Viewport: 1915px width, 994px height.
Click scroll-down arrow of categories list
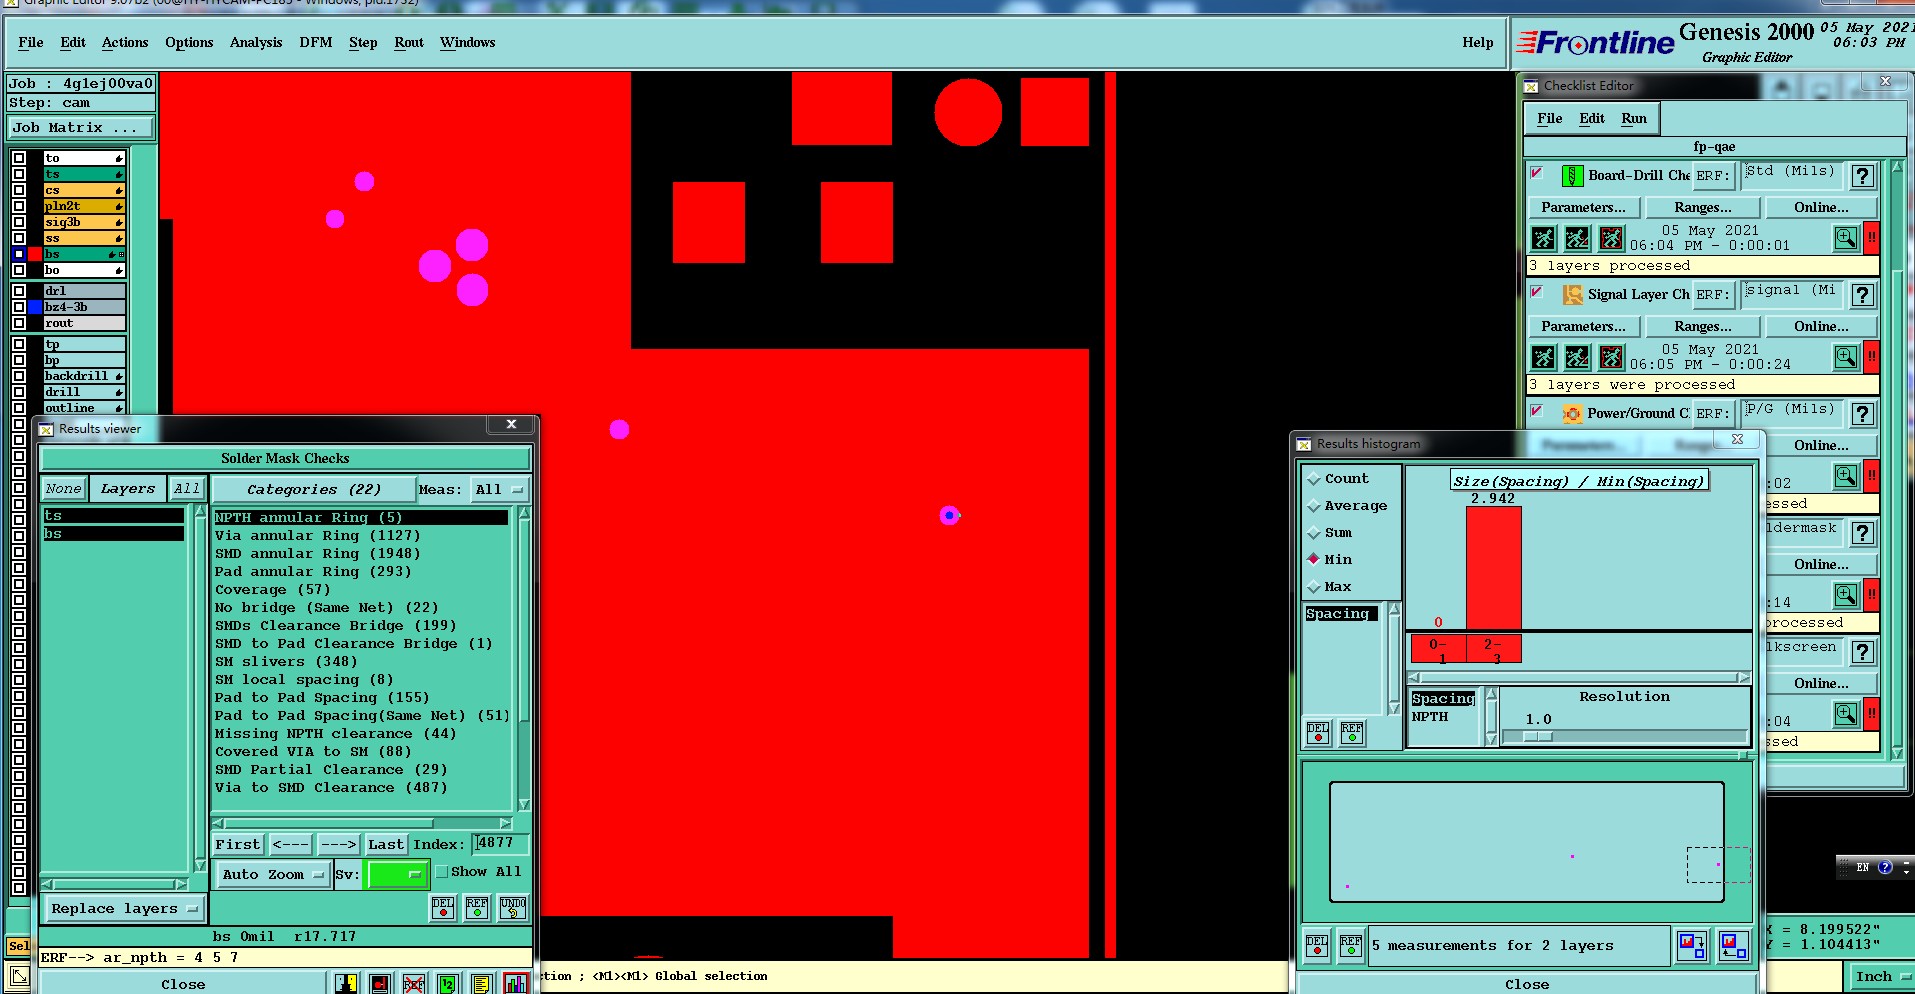point(524,804)
